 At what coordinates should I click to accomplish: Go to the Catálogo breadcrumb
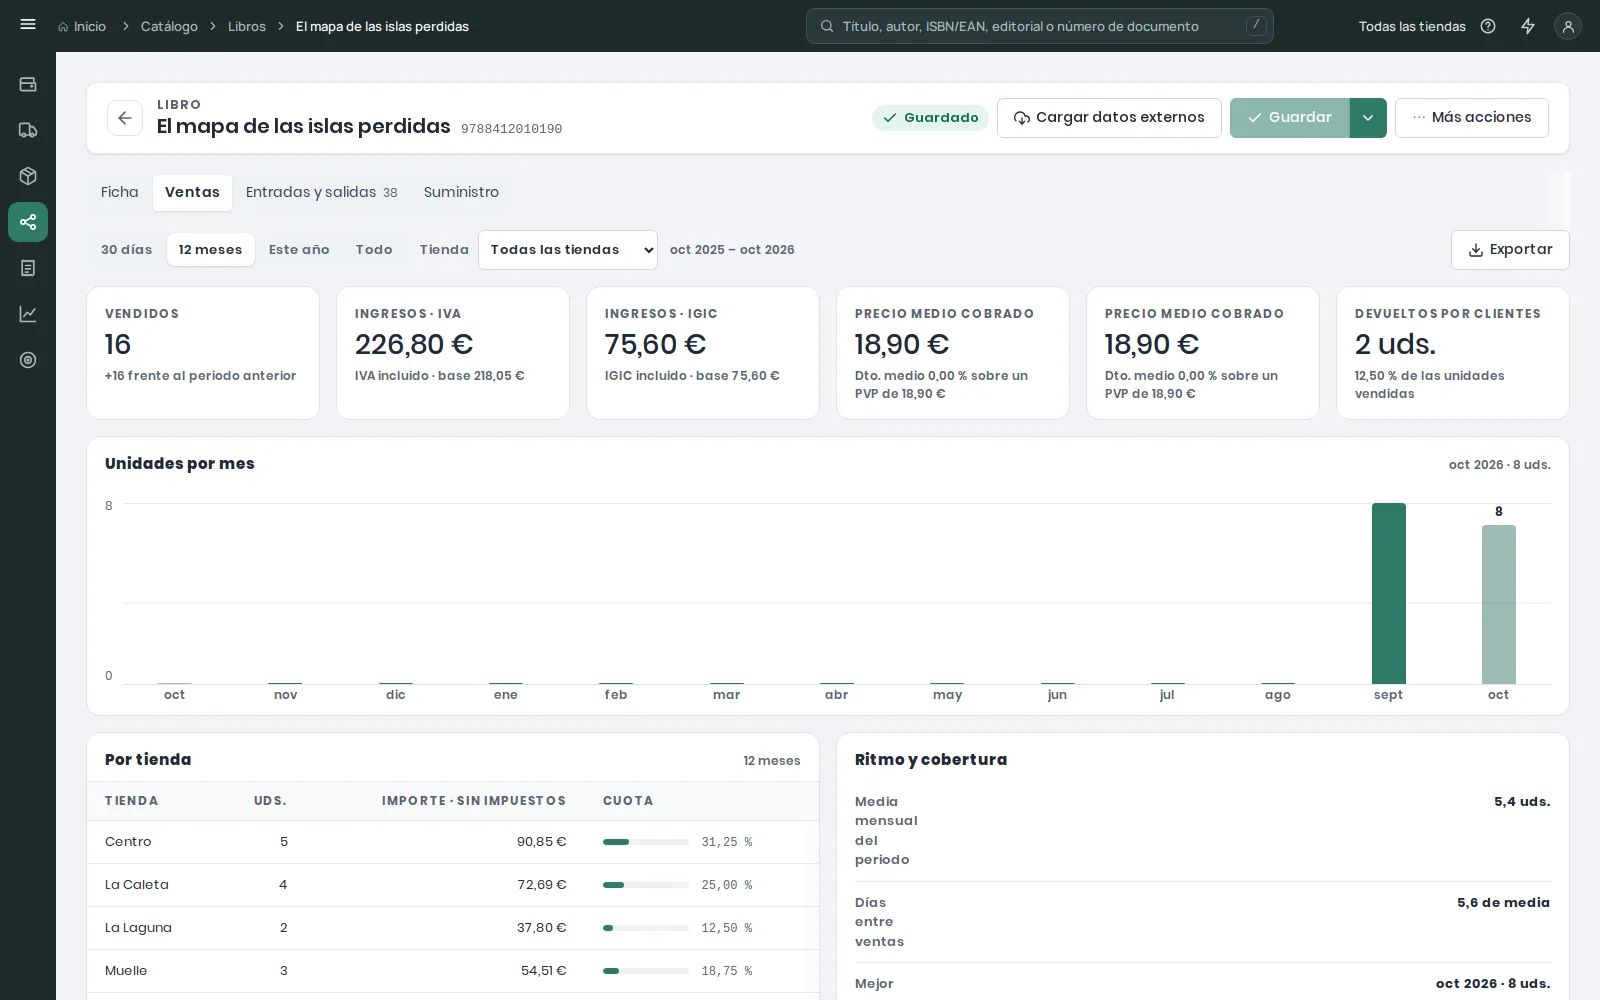pos(169,27)
